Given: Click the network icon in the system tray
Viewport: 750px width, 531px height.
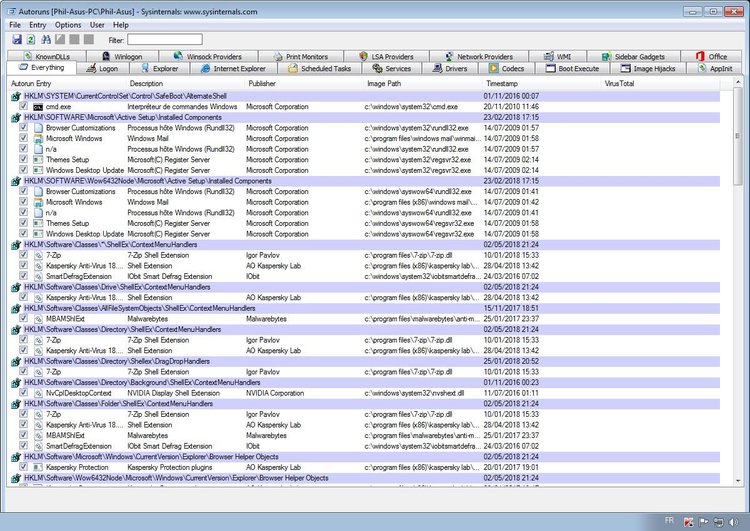Looking at the screenshot, I should [718, 522].
